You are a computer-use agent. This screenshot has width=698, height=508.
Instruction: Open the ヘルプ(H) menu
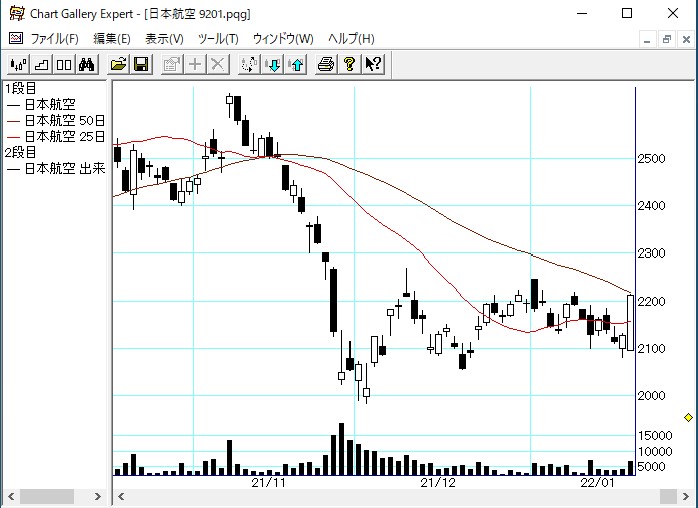point(351,39)
